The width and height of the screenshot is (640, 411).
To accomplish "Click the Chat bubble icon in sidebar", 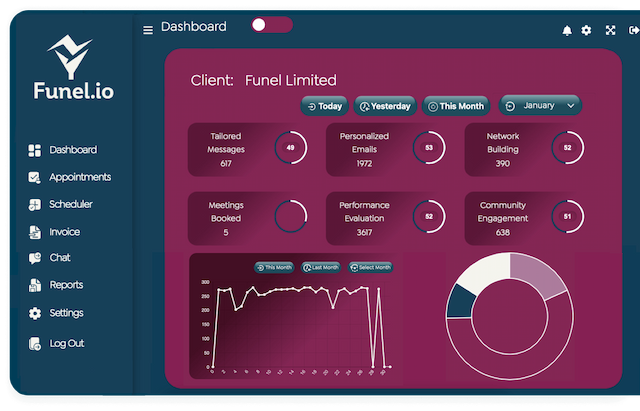I will pos(35,258).
